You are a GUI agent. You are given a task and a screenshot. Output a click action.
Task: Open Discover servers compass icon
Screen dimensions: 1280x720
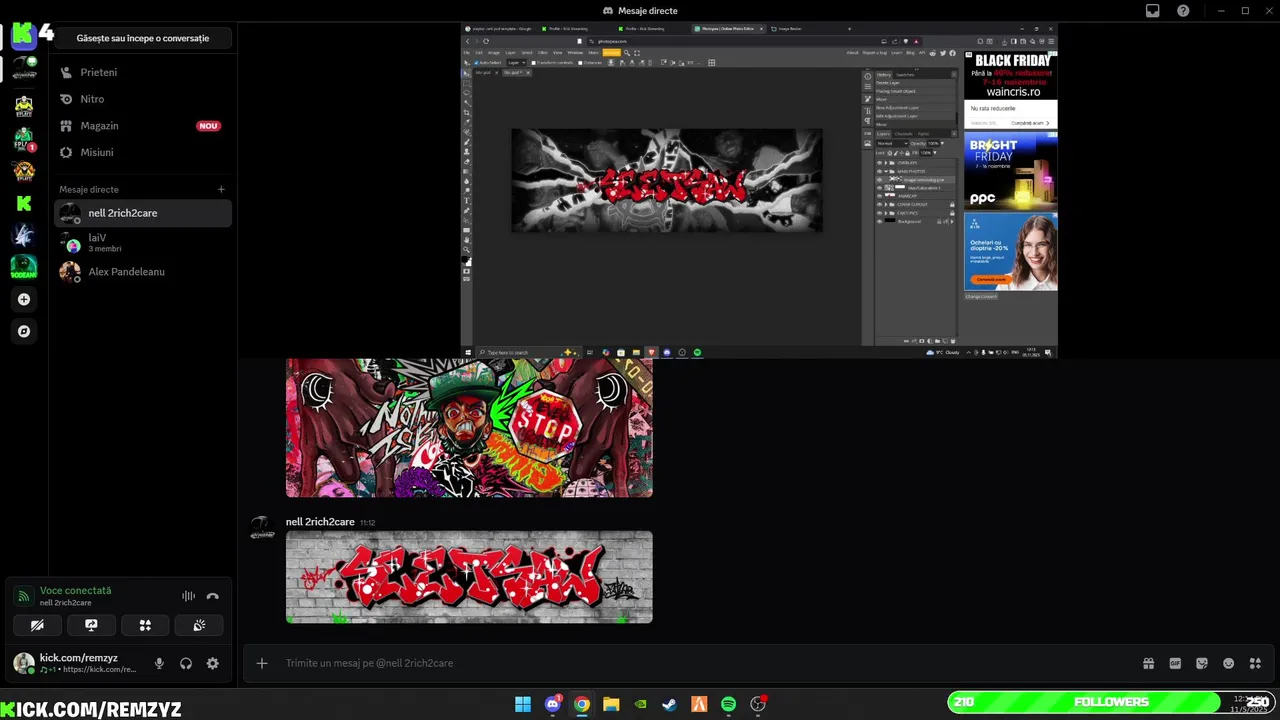point(24,331)
